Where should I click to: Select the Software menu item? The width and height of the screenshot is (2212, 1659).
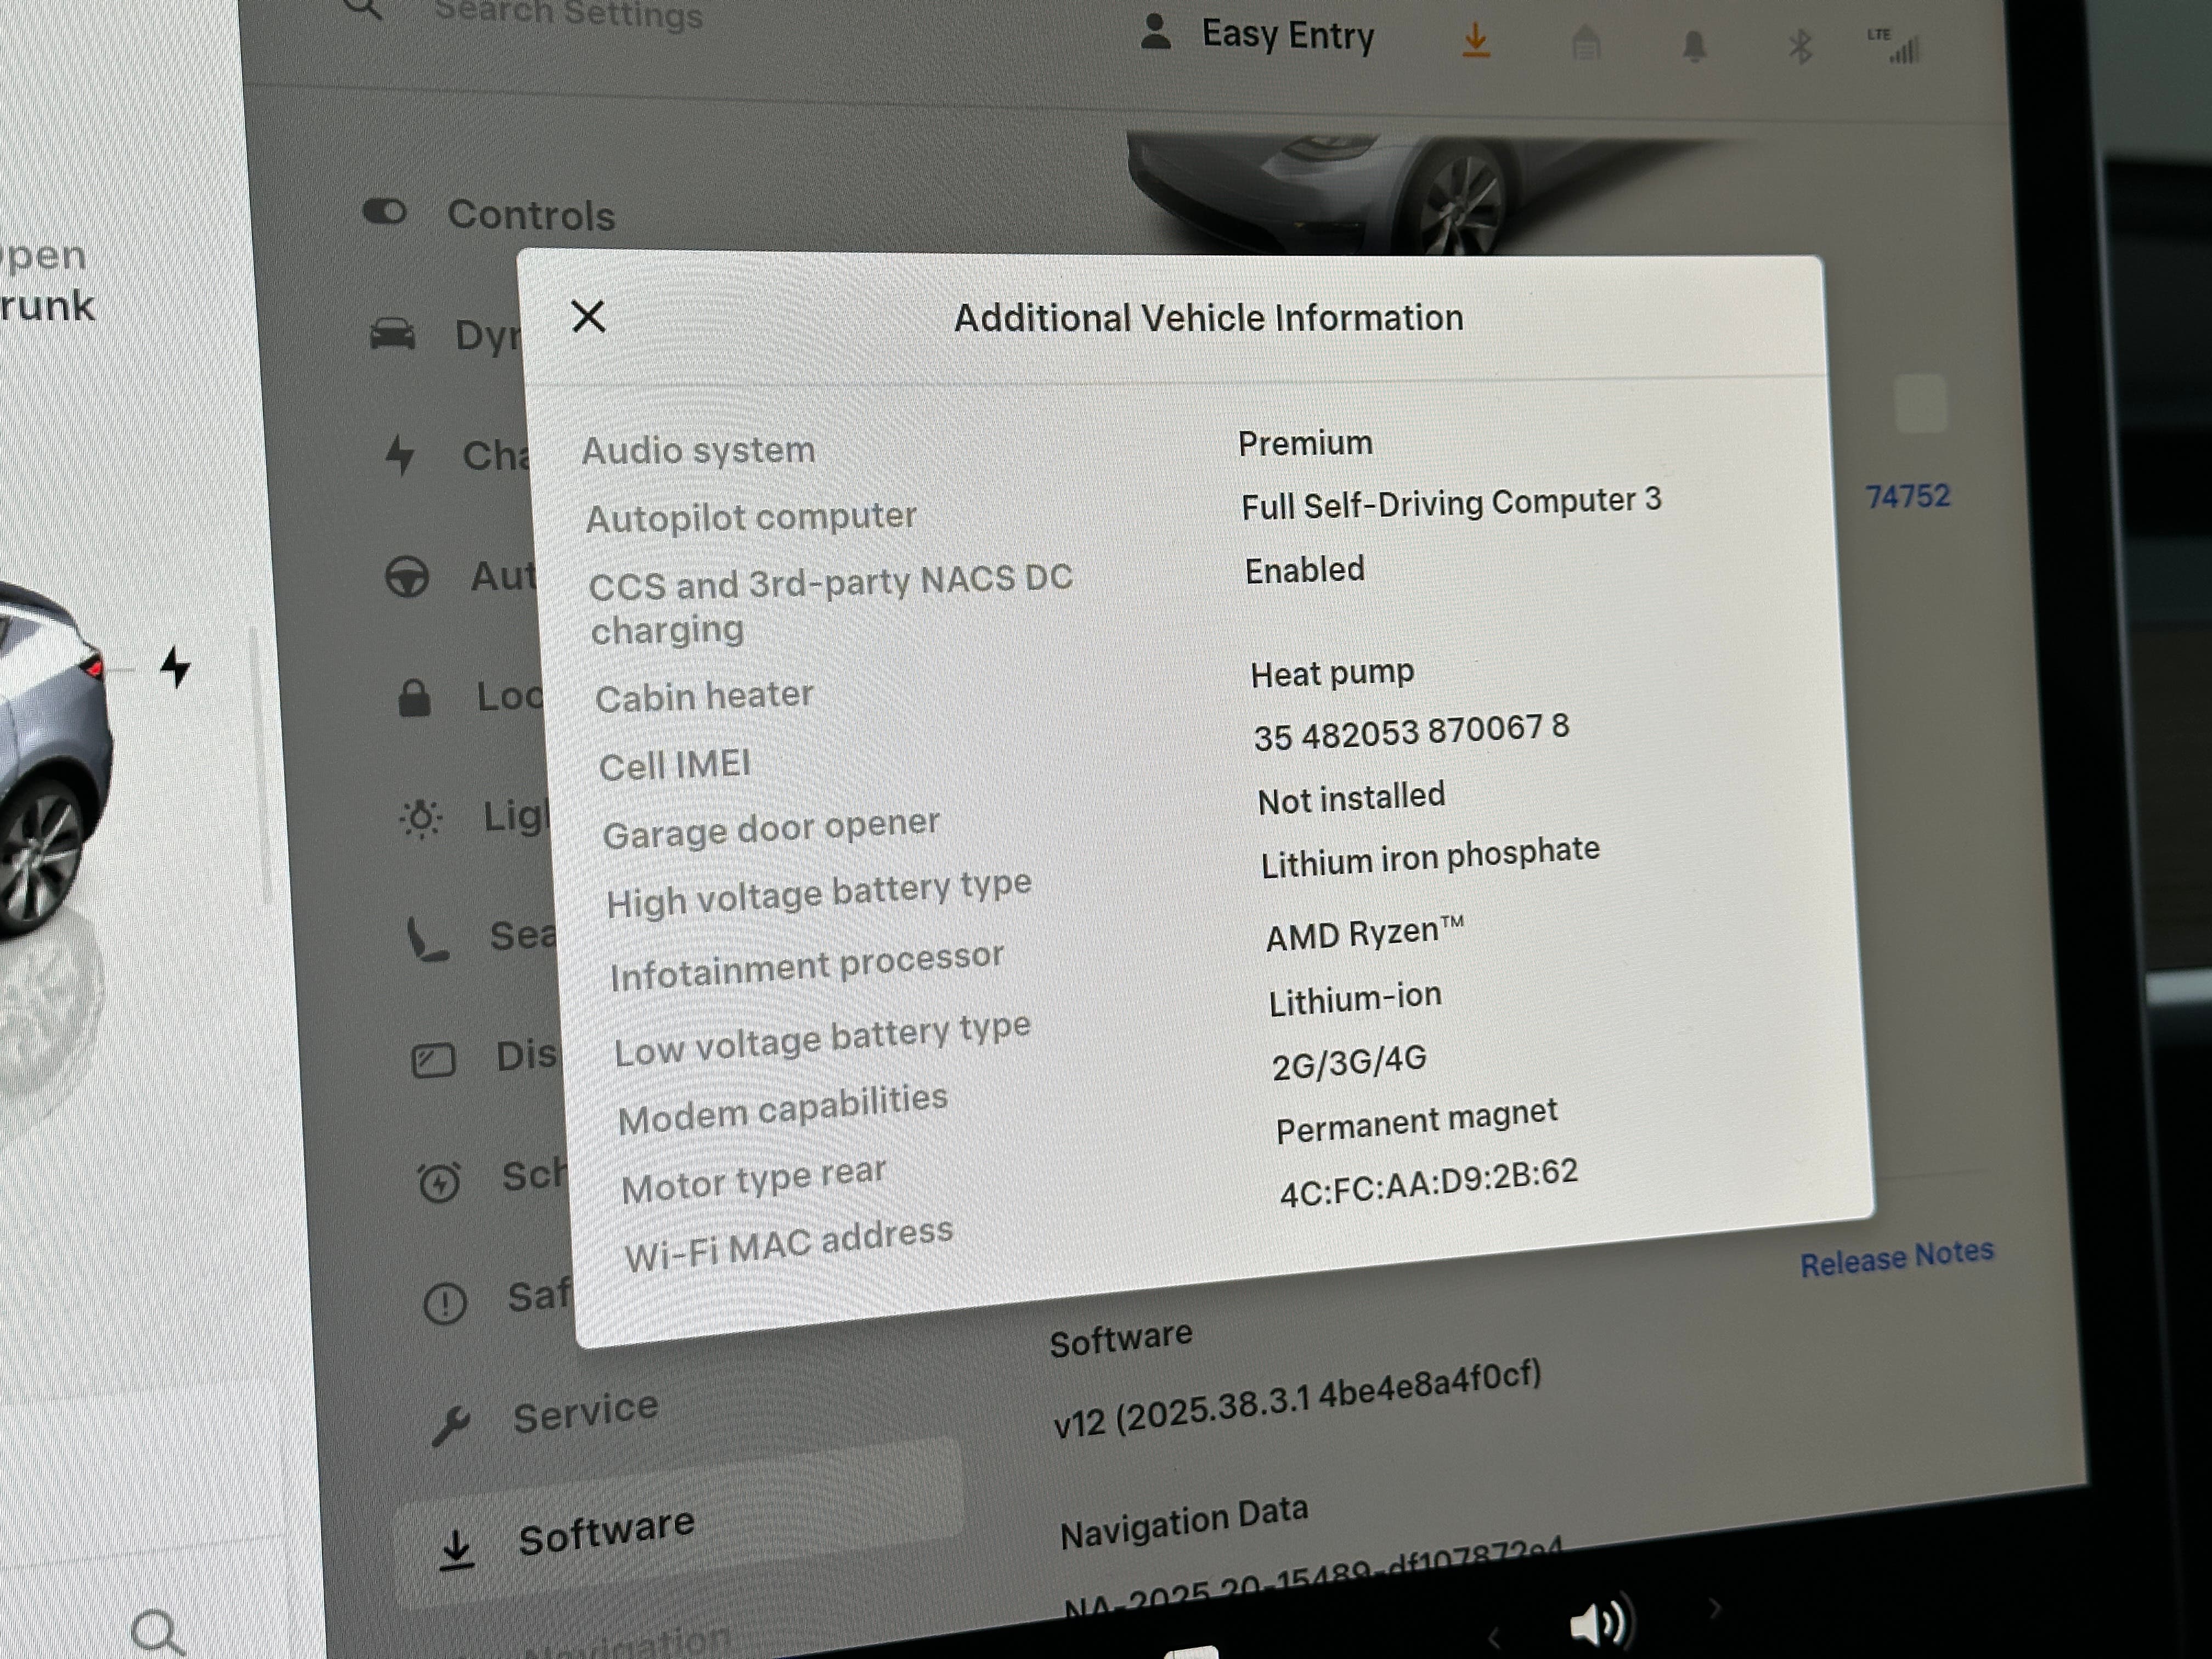coord(605,1532)
